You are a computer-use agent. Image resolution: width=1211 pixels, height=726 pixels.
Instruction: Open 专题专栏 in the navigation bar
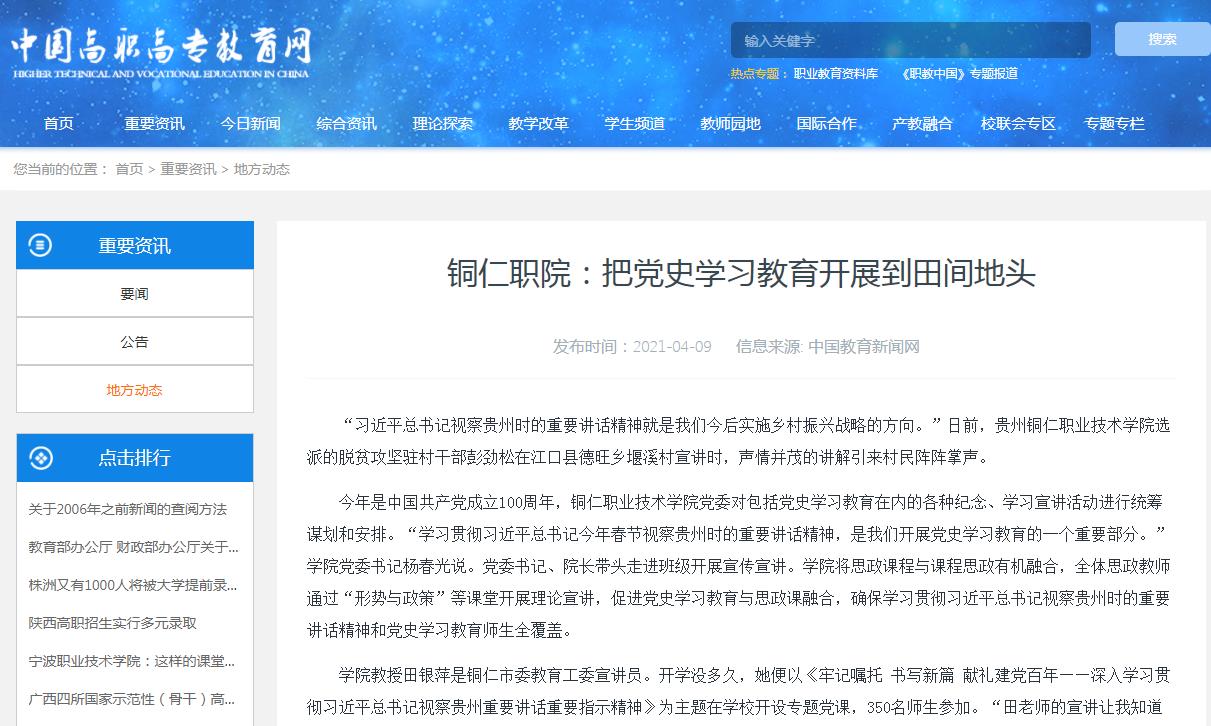(x=1114, y=124)
